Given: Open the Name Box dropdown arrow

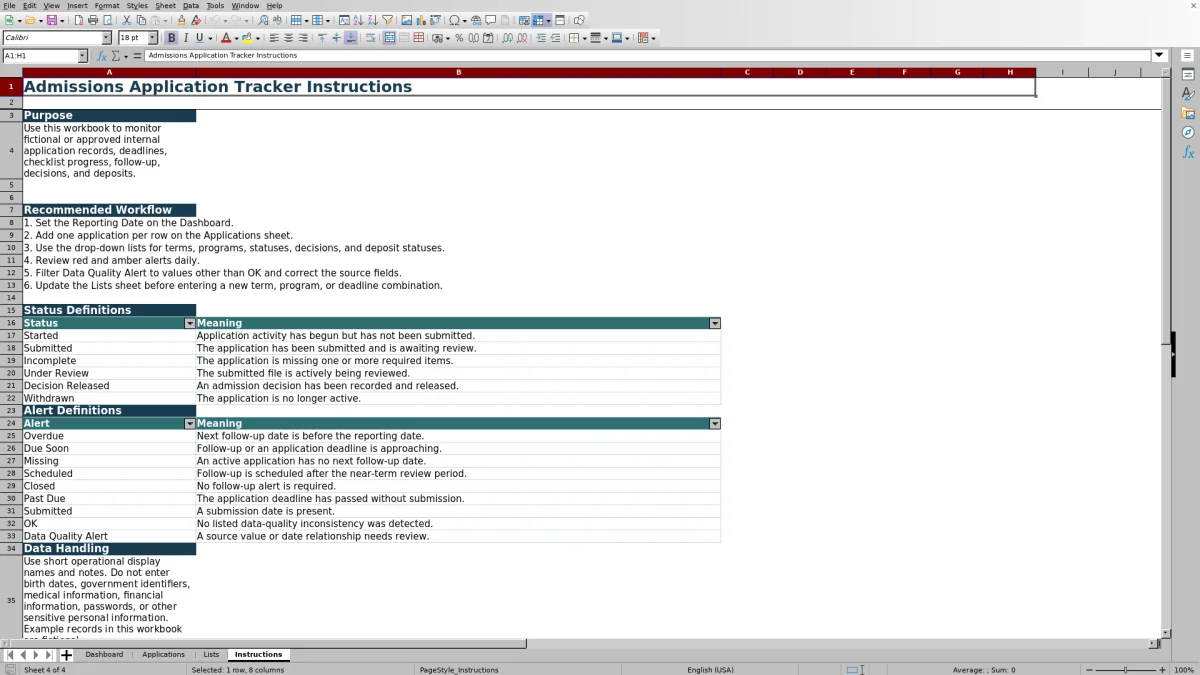Looking at the screenshot, I should coord(82,56).
